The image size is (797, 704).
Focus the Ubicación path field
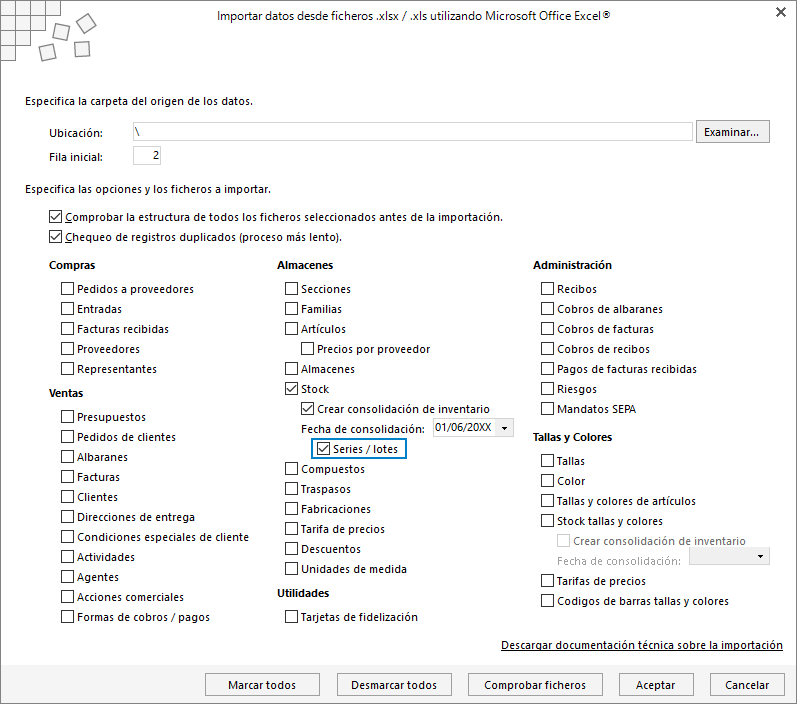(412, 132)
